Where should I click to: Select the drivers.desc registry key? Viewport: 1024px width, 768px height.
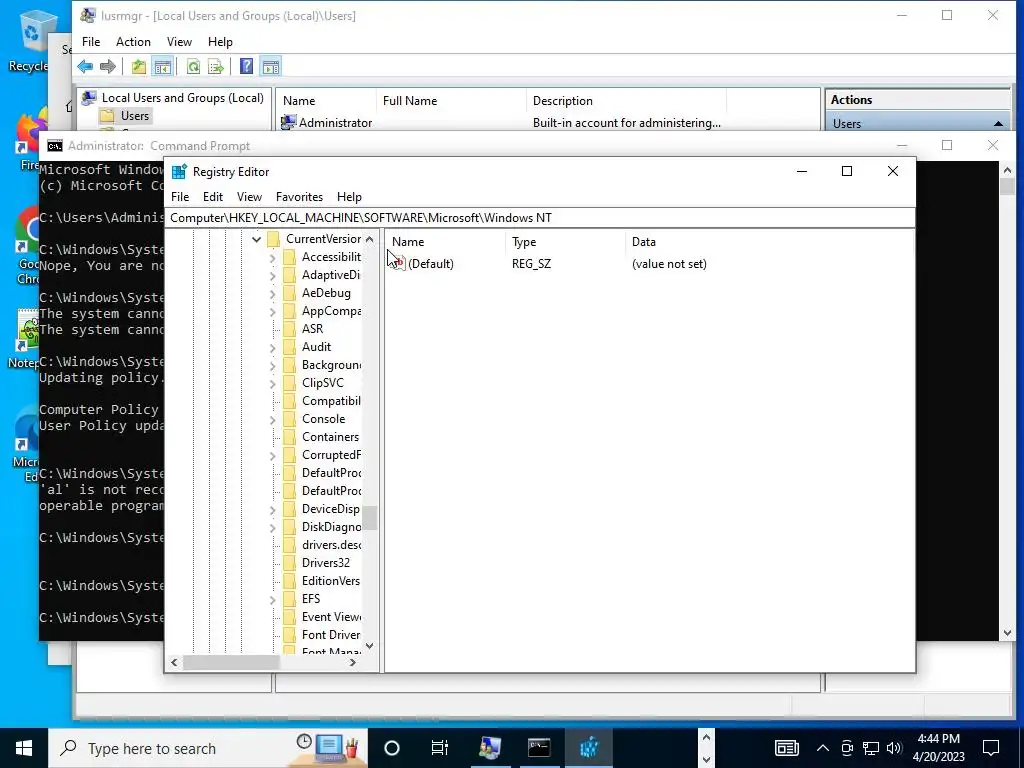(x=330, y=545)
